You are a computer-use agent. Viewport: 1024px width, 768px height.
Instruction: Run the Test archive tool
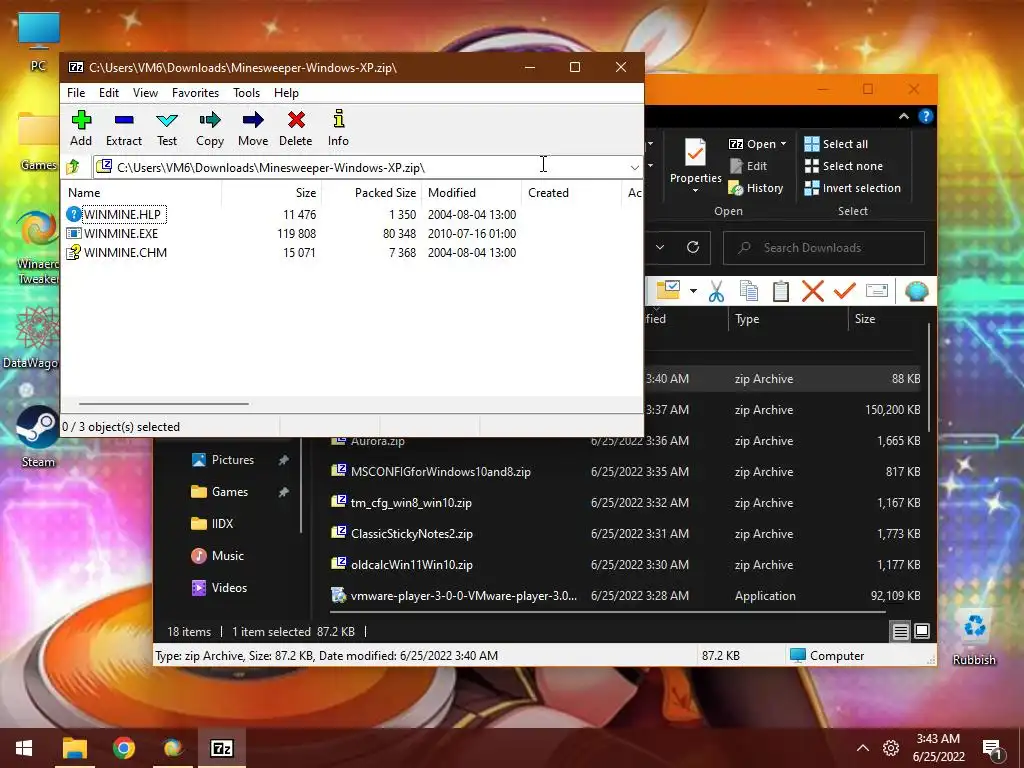click(x=167, y=128)
